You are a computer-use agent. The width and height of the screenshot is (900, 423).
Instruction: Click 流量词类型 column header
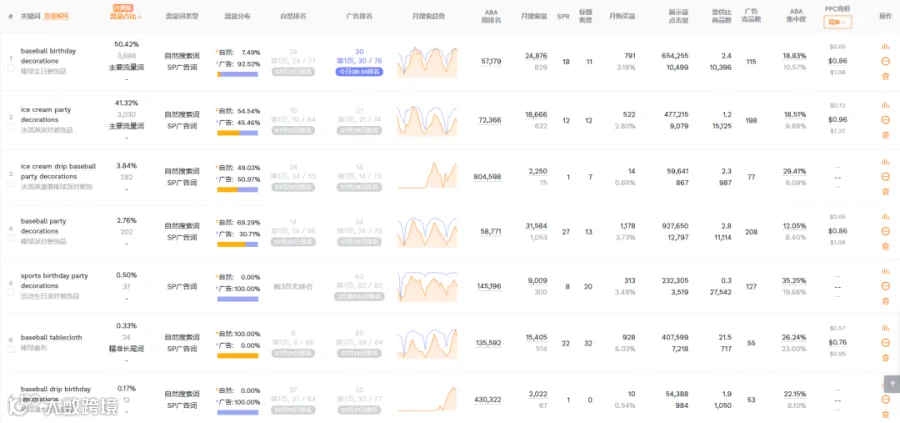point(181,16)
